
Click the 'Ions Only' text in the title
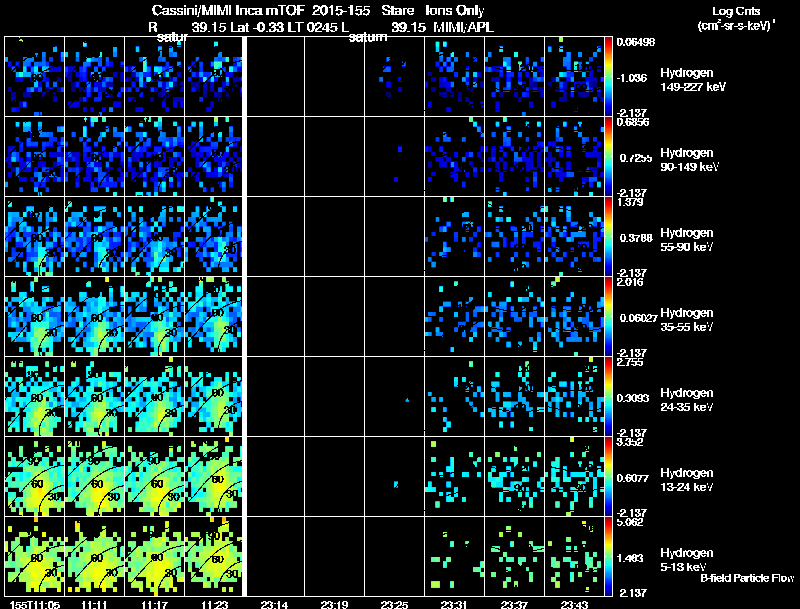(x=455, y=10)
